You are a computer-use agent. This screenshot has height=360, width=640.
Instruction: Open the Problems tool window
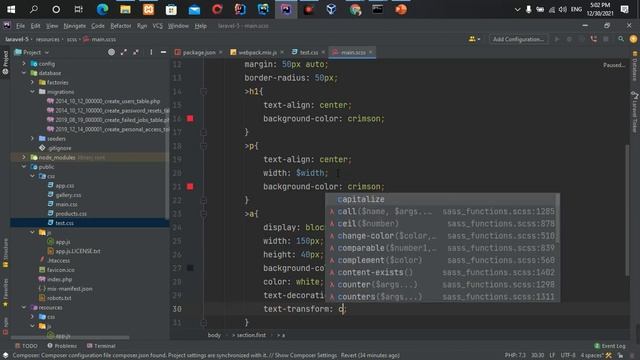[x=62, y=346]
